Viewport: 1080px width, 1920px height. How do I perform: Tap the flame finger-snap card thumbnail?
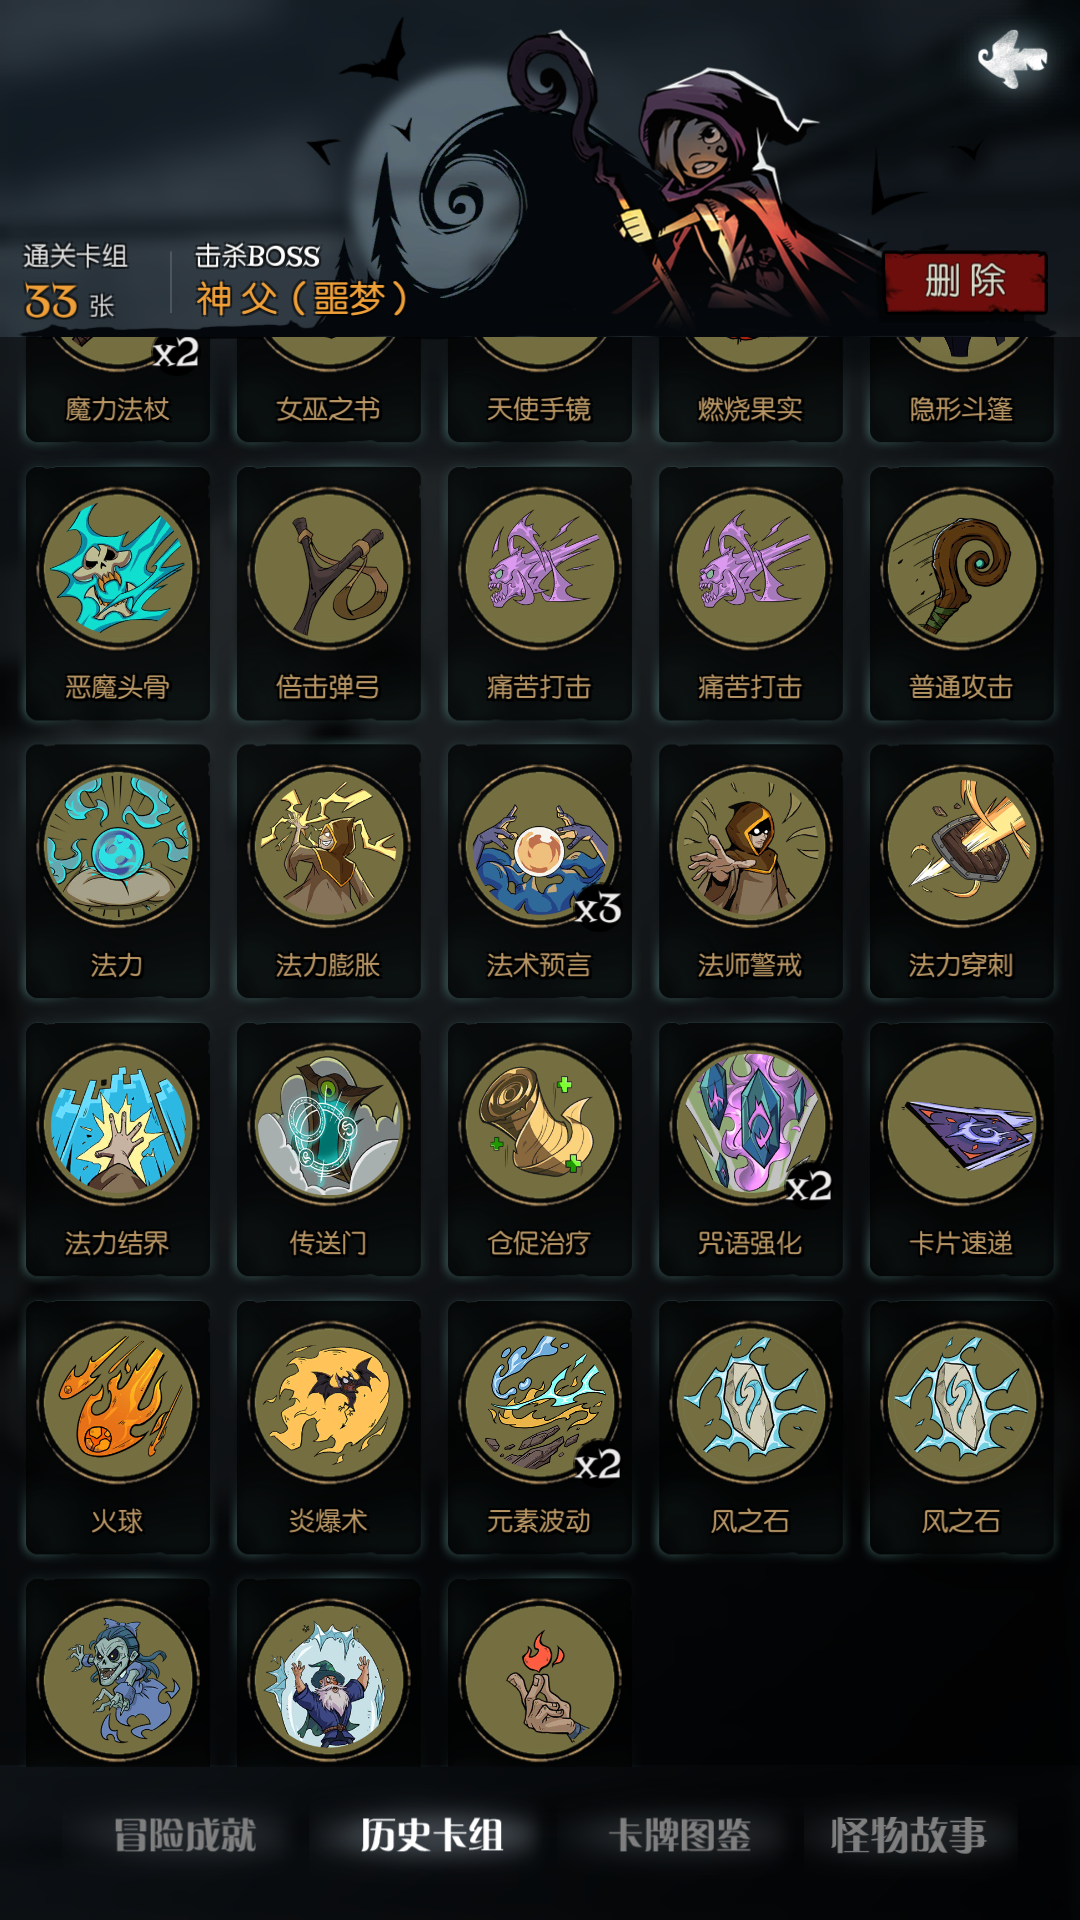[540, 1681]
